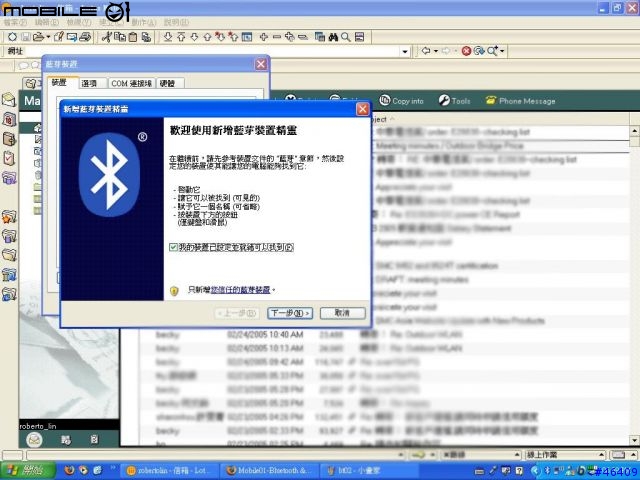The height and width of the screenshot is (480, 640).
Task: Click the help question-mark tray icon
Action: pos(519,471)
